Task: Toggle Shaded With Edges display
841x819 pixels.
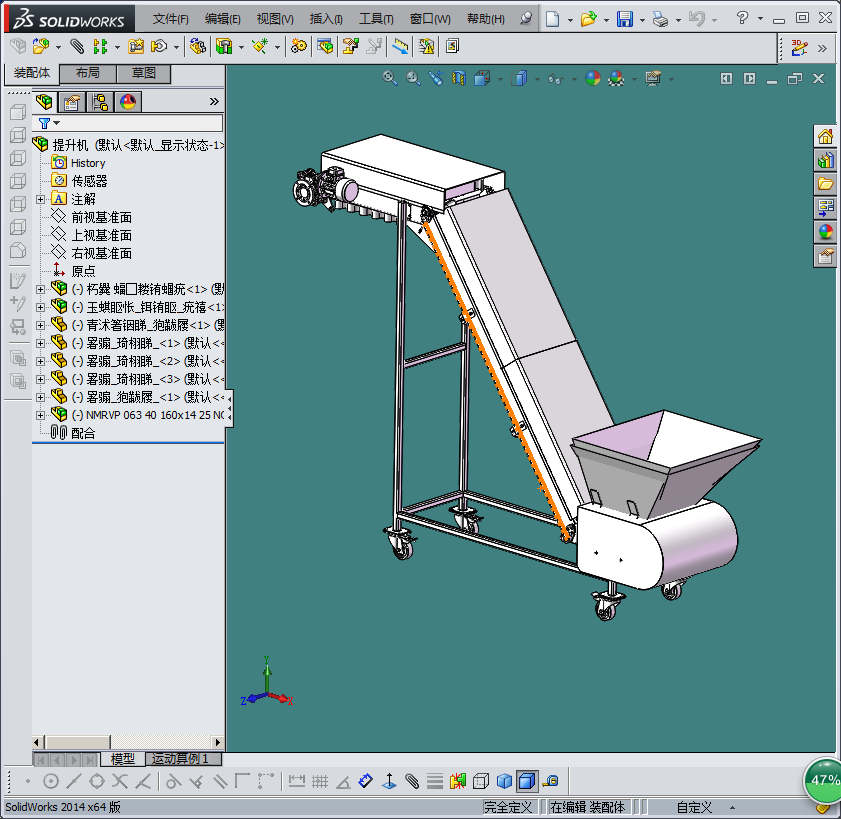Action: (527, 781)
